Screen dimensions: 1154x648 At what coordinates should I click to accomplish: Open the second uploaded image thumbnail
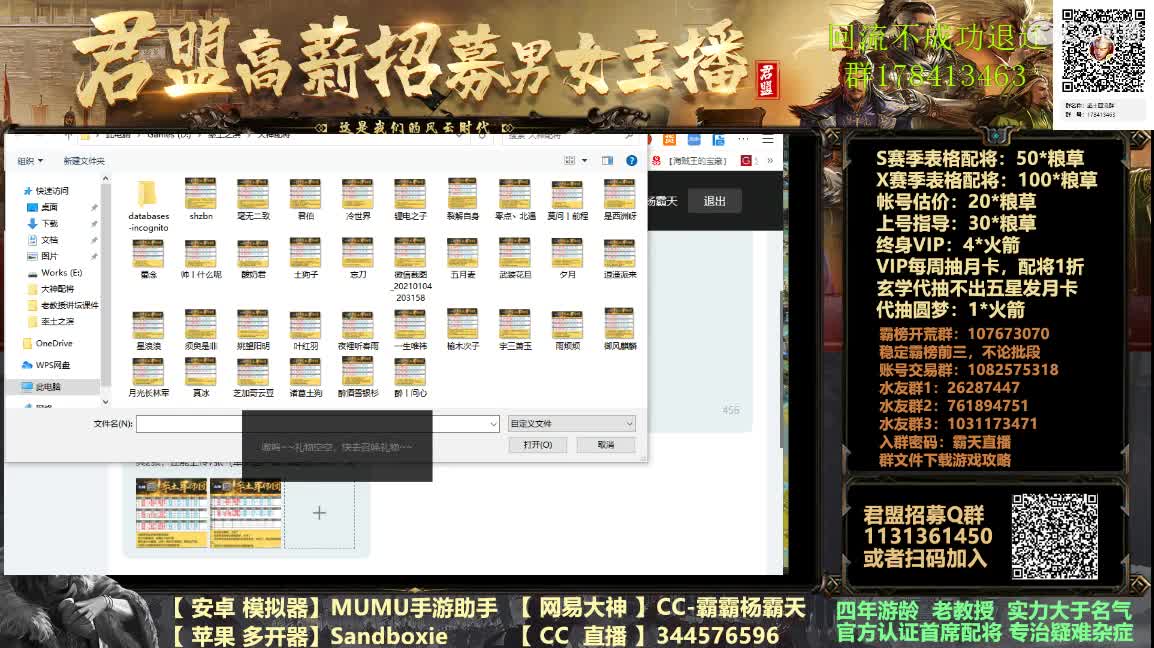[x=246, y=513]
